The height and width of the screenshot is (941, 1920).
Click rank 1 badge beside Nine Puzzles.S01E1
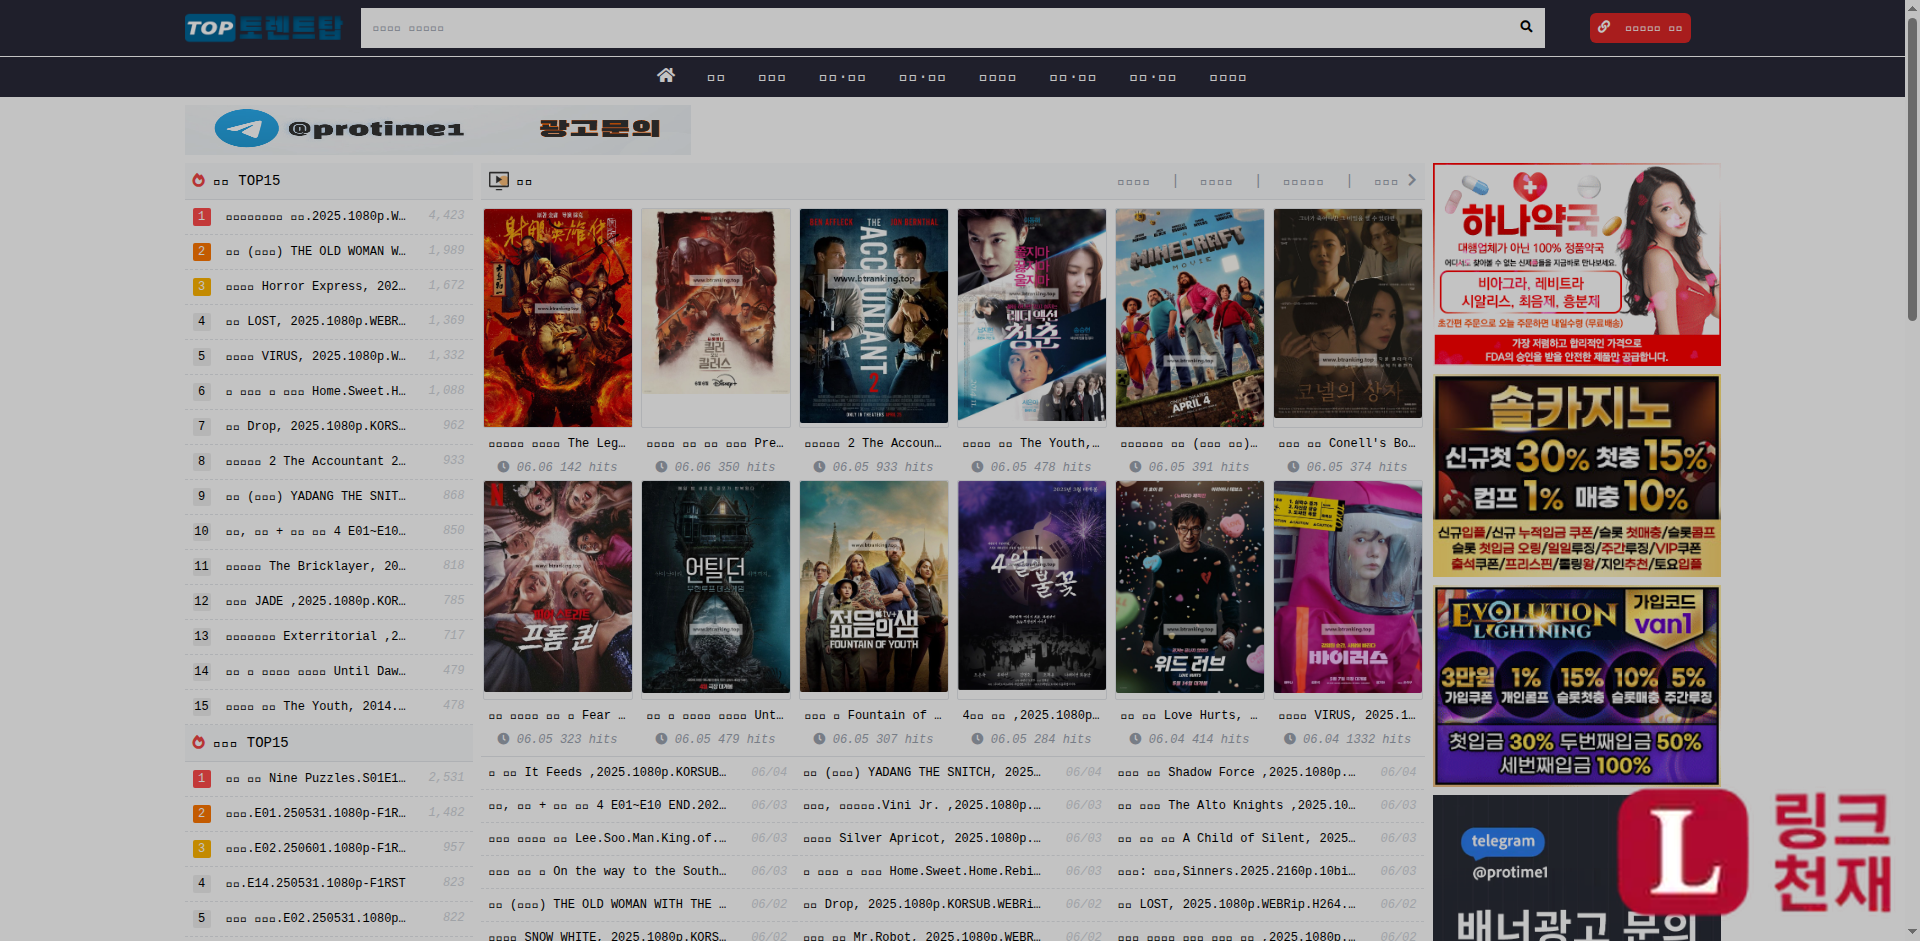click(201, 778)
